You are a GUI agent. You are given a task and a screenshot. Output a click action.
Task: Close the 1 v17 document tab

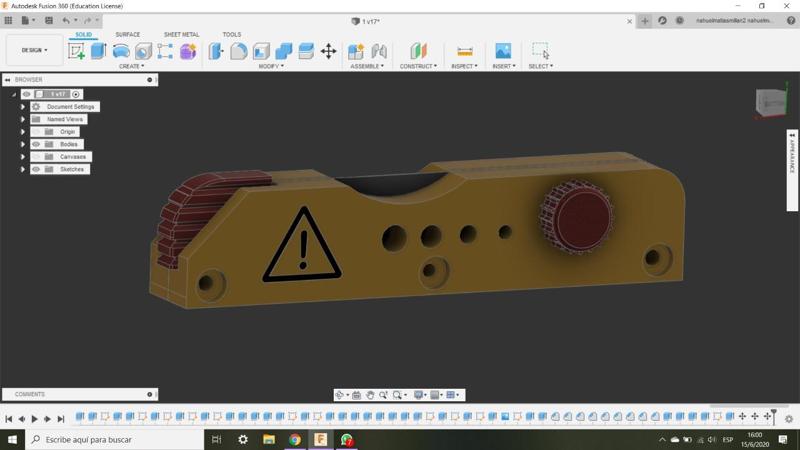(x=629, y=21)
